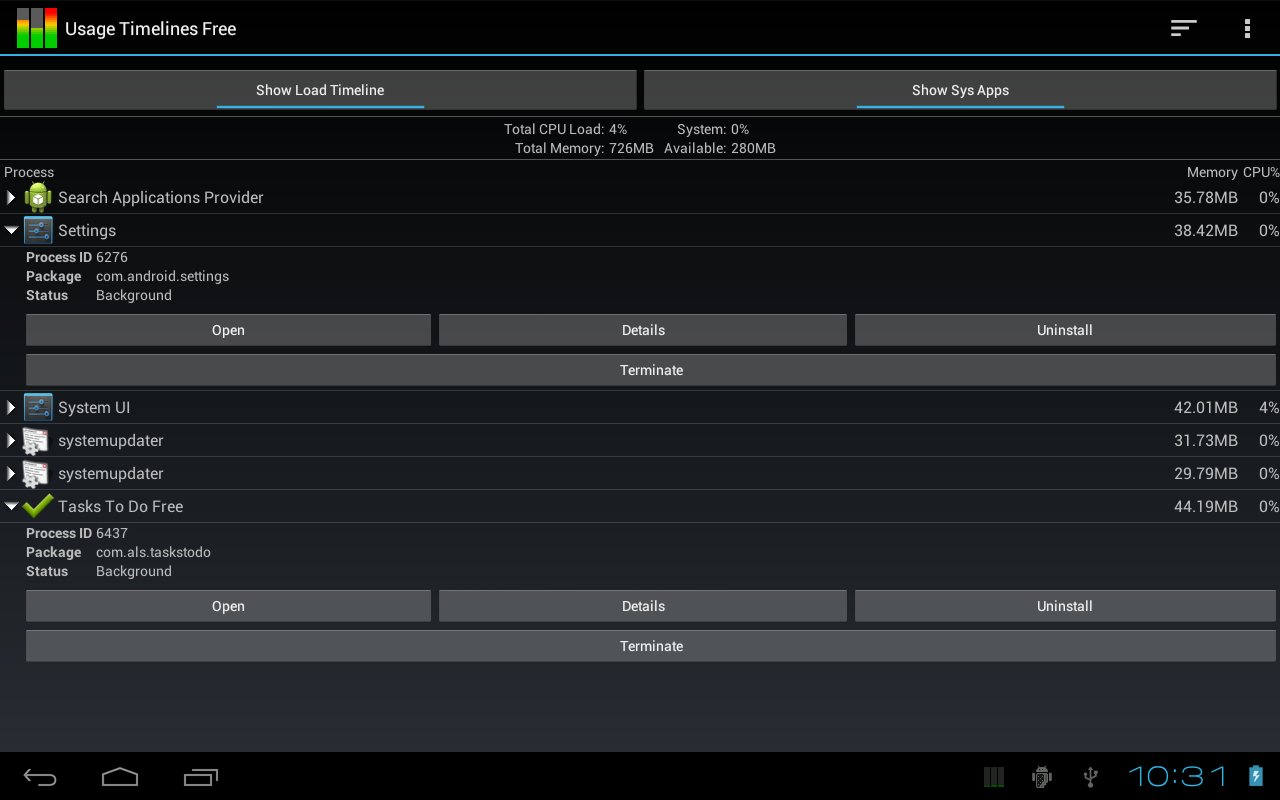Tap the Android debugging status icon
The image size is (1280, 800).
click(1042, 777)
